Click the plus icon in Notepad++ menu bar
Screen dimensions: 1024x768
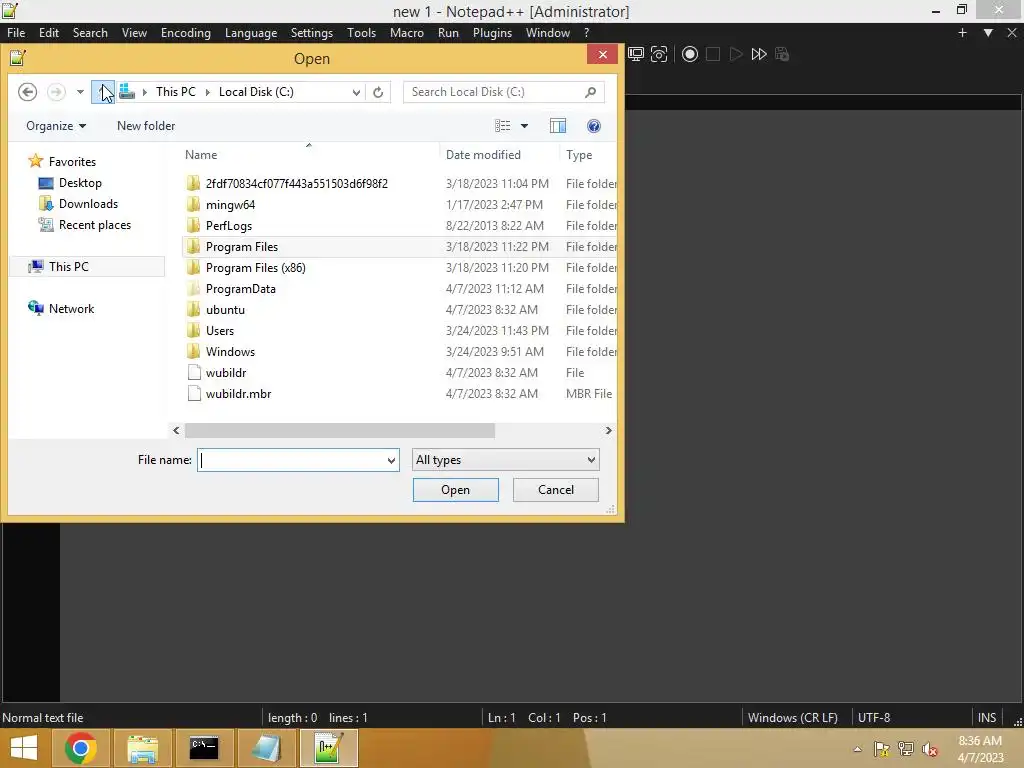(962, 33)
